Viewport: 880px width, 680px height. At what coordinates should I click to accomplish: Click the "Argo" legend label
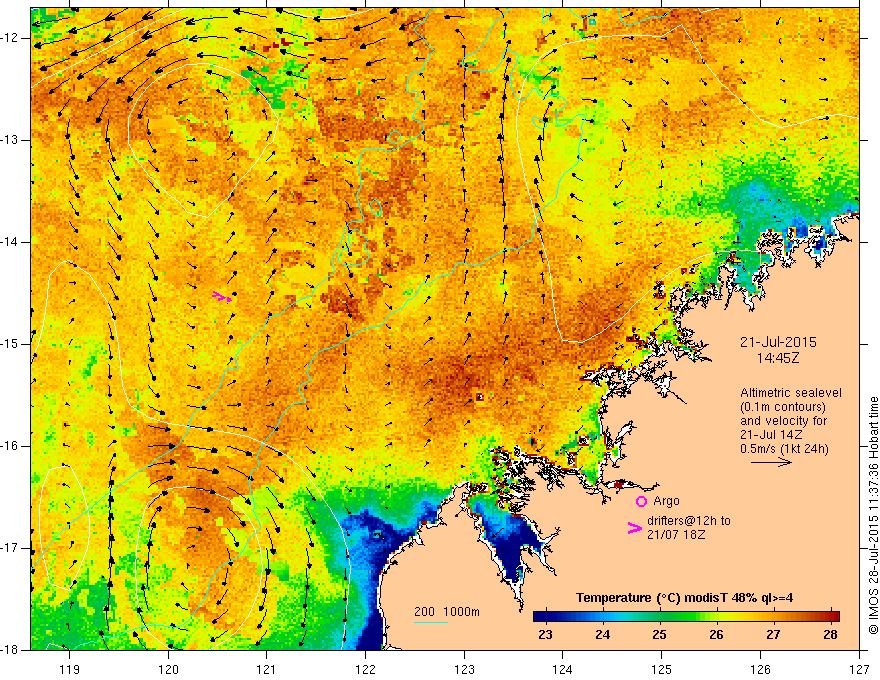(x=666, y=500)
